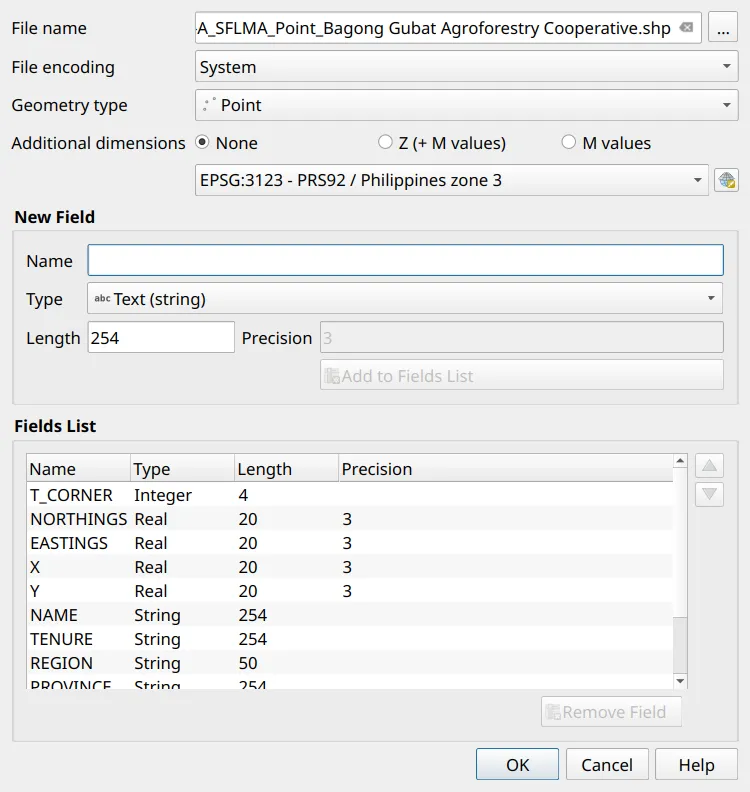Click Cancel button
This screenshot has width=750, height=792.
pyautogui.click(x=607, y=764)
